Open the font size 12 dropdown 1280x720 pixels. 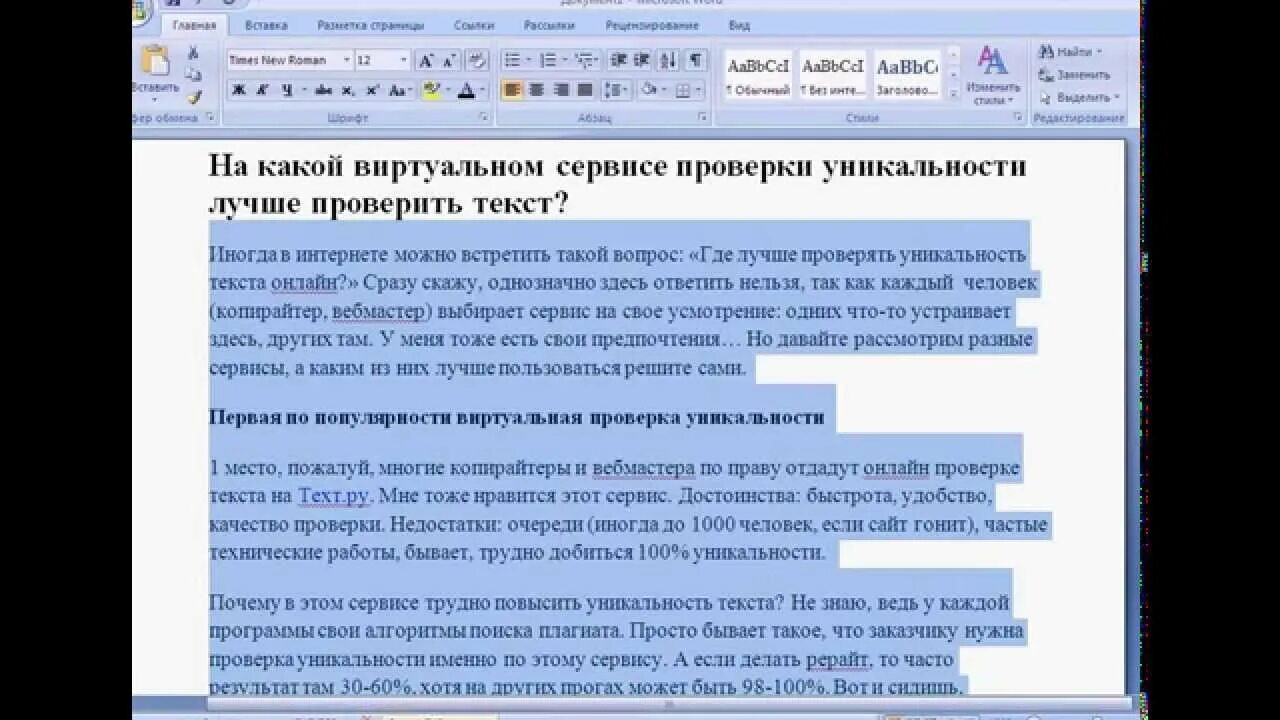403,60
